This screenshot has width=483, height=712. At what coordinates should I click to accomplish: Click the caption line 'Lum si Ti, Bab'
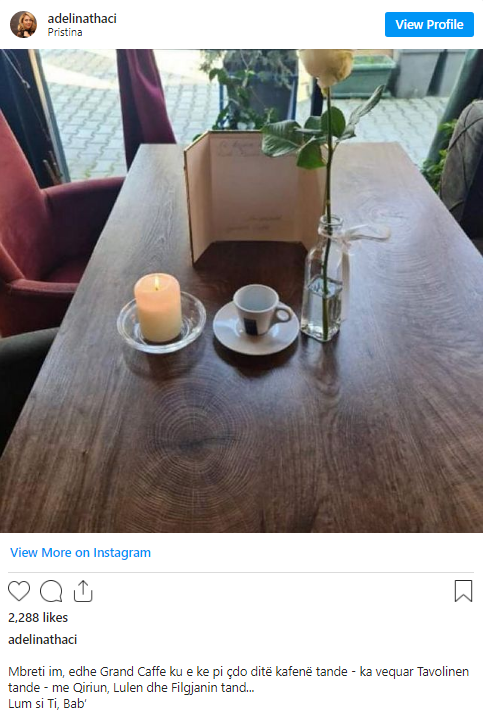(48, 703)
